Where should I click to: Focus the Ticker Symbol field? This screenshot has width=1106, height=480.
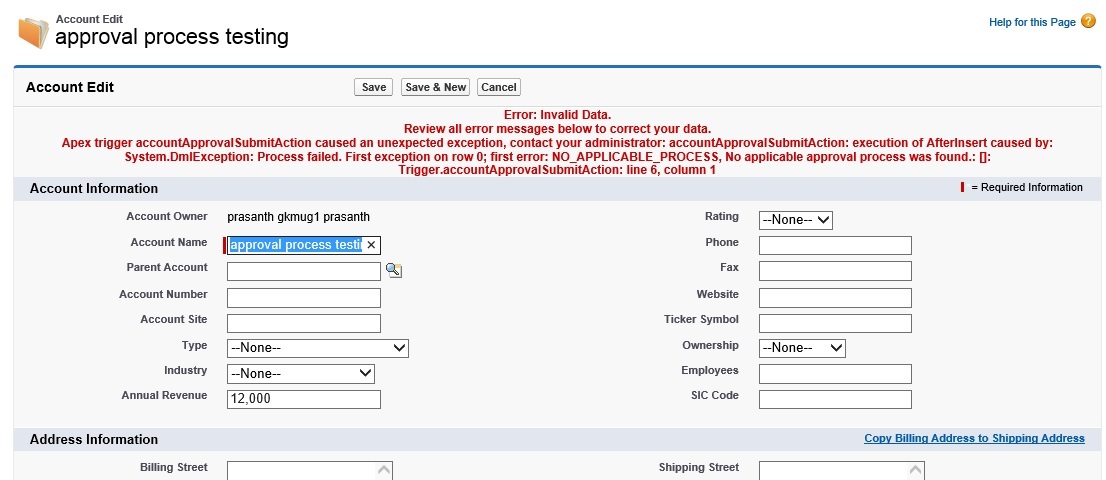tap(835, 323)
